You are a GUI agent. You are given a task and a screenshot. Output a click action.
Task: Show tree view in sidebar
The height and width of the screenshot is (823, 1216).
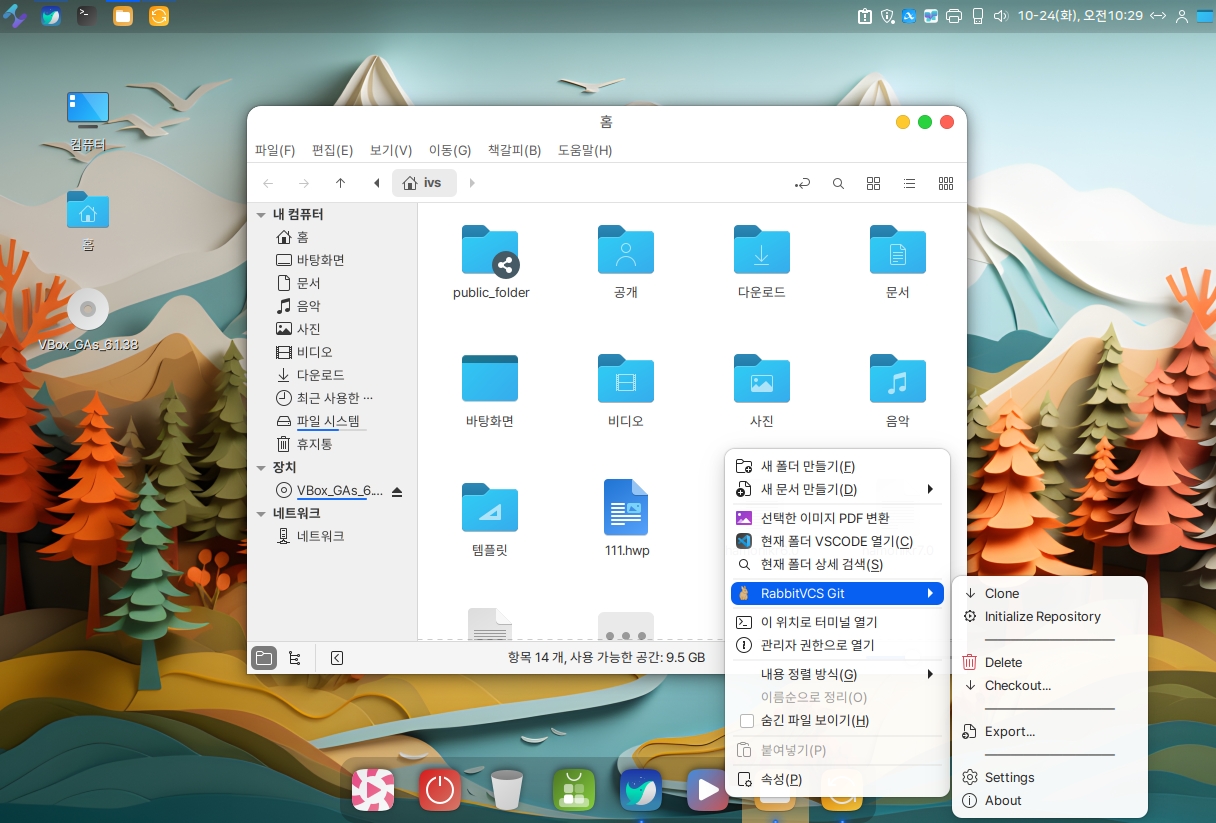click(294, 658)
